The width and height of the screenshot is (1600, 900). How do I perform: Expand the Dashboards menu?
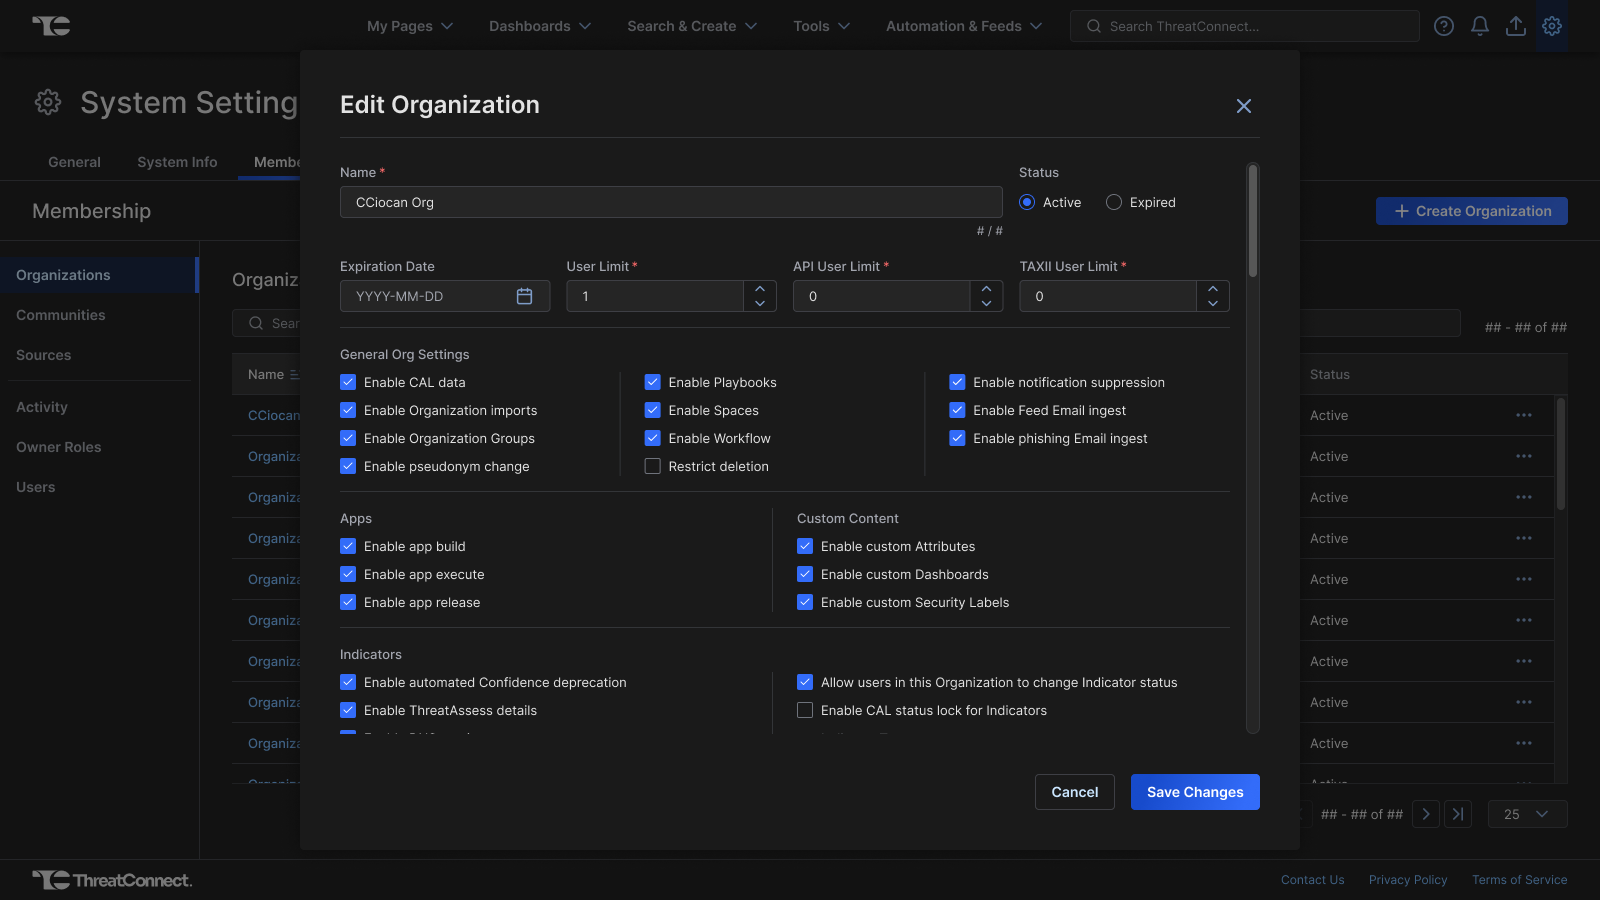[539, 26]
